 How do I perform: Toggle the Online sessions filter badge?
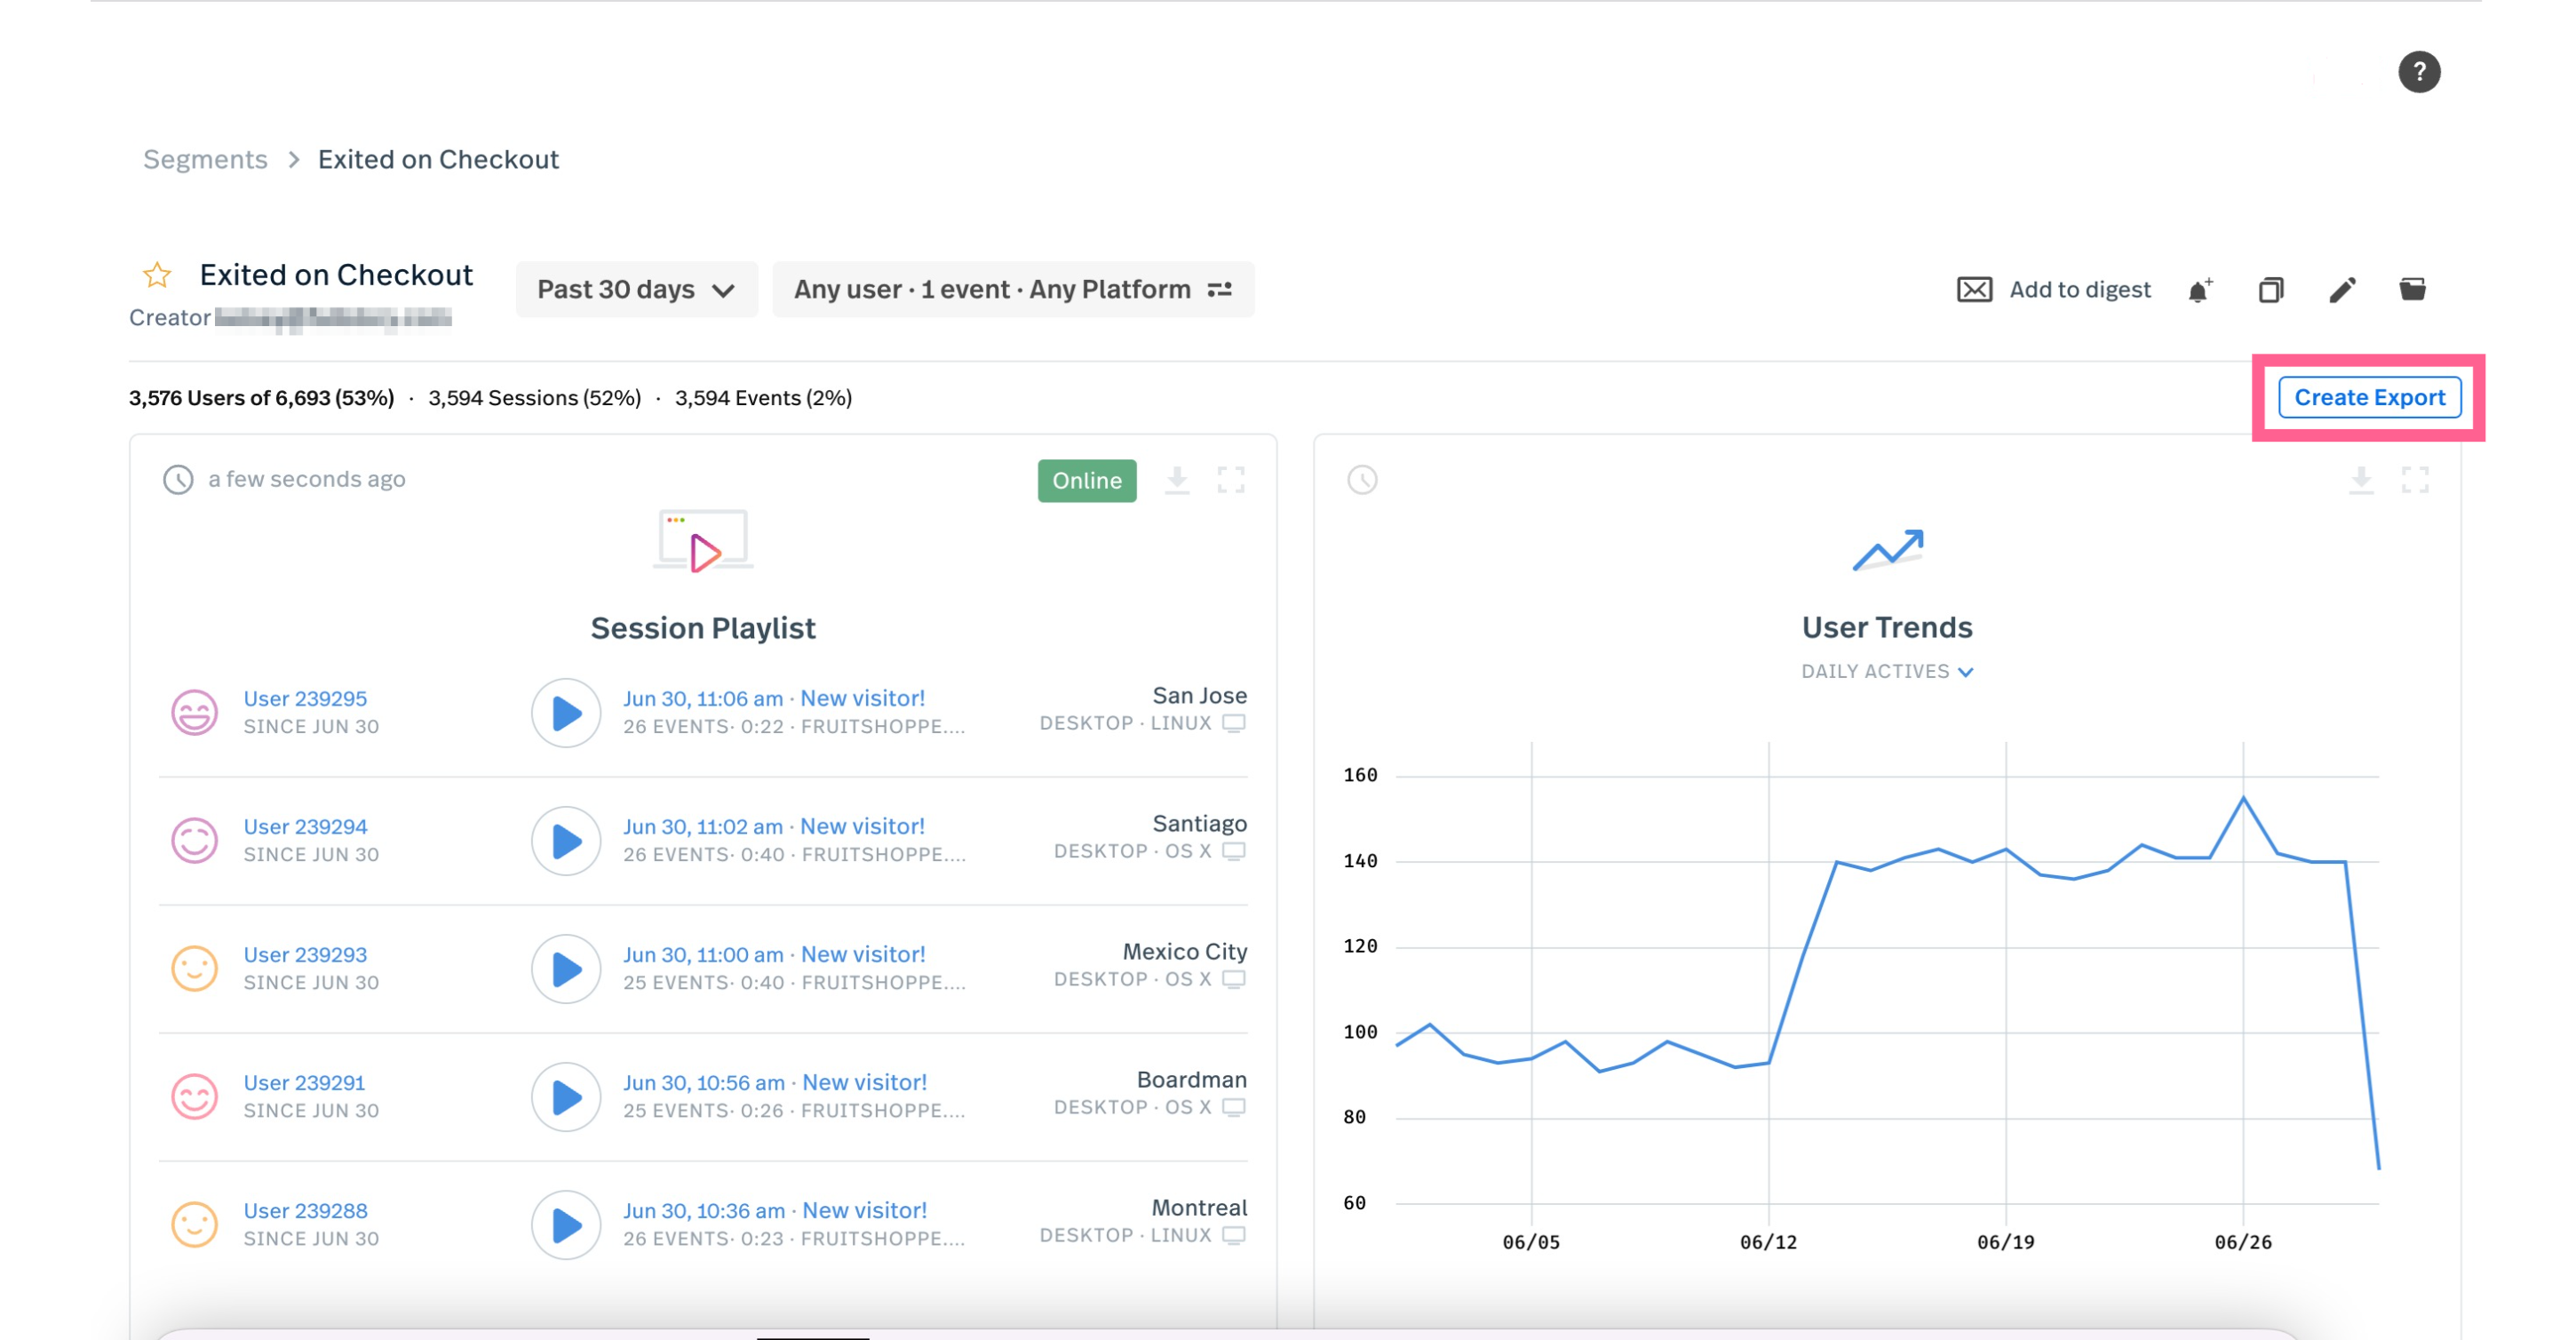(1086, 480)
